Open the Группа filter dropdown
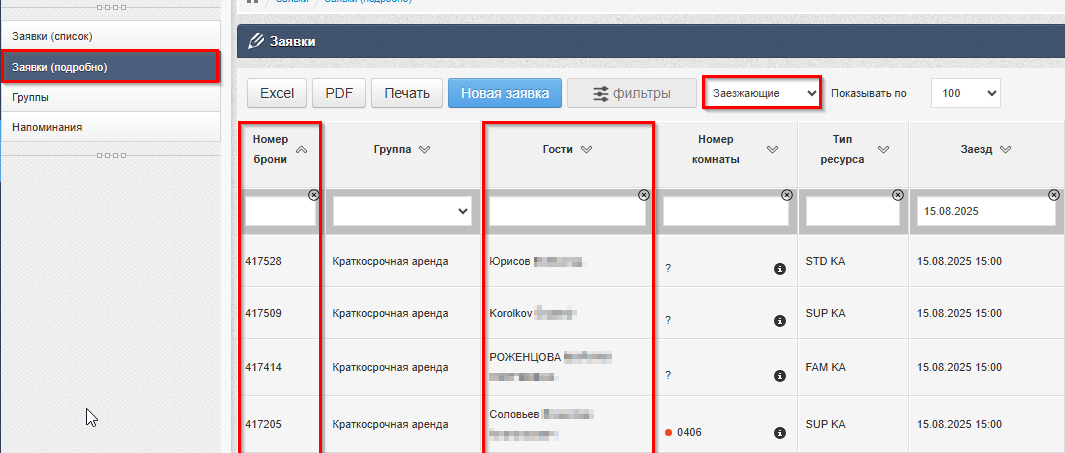 click(402, 212)
